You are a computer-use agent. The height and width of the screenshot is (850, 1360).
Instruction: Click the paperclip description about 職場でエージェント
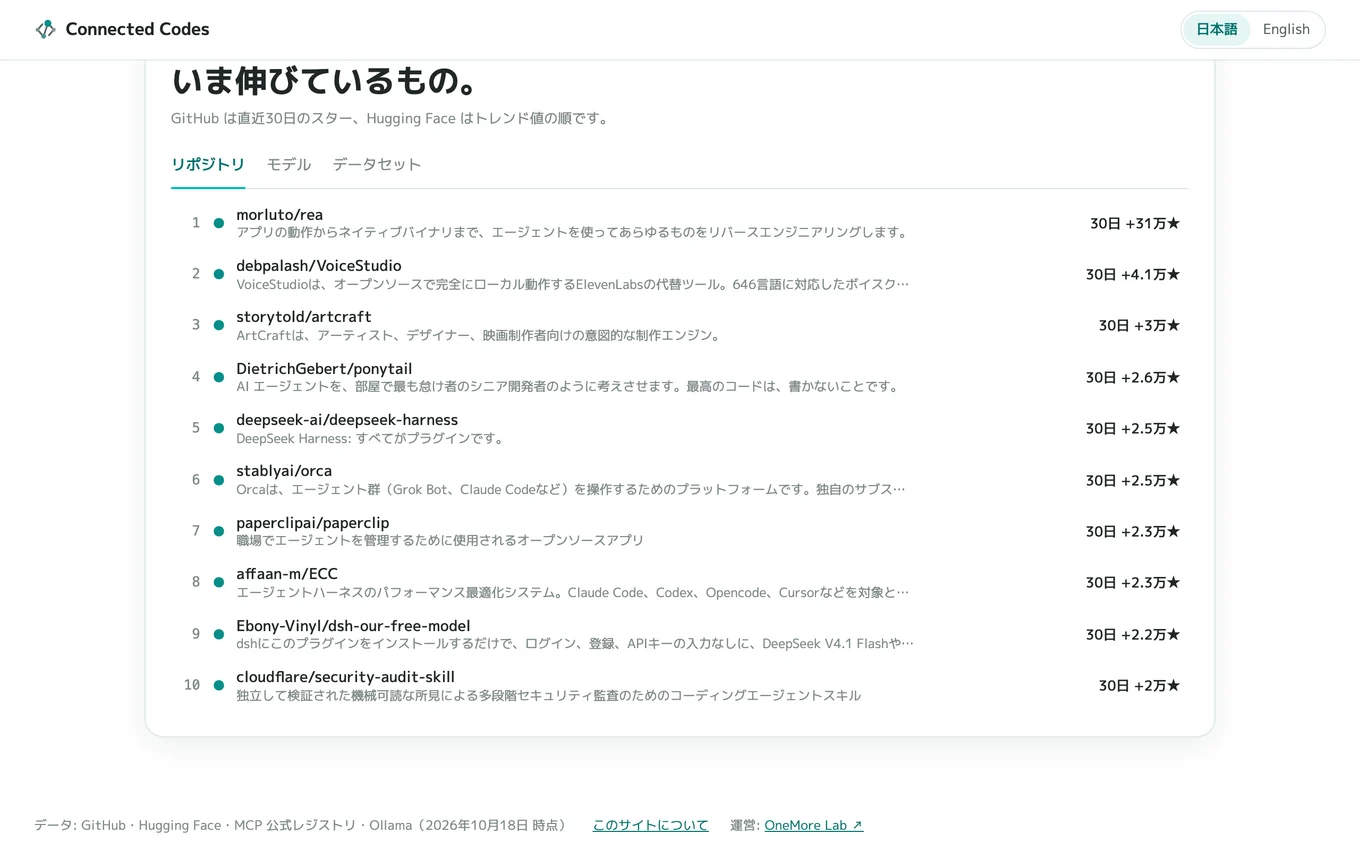440,540
